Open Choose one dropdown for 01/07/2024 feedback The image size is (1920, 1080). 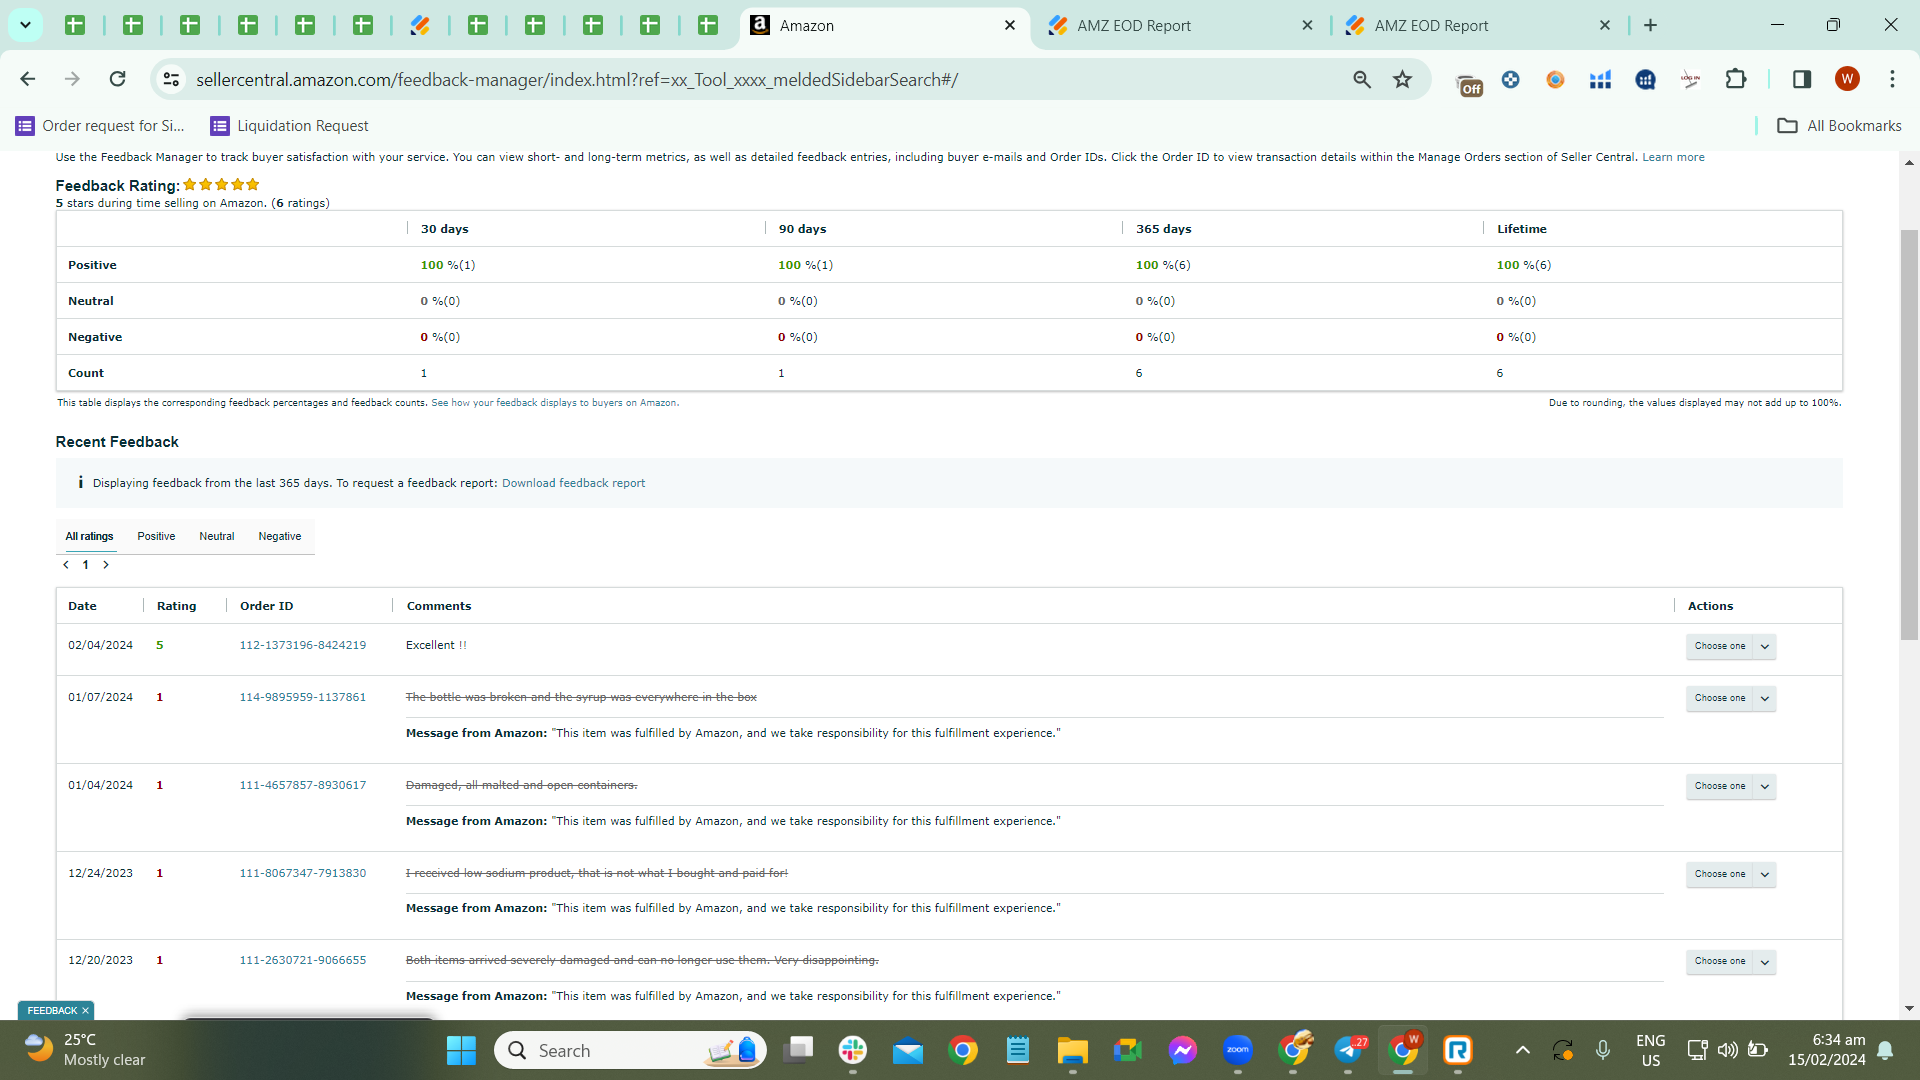(1731, 698)
